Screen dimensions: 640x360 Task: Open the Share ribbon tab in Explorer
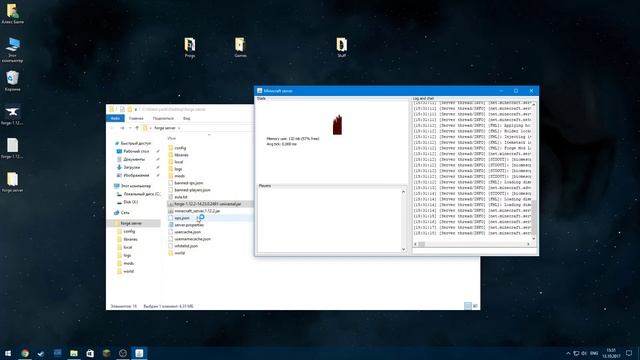tap(163, 118)
